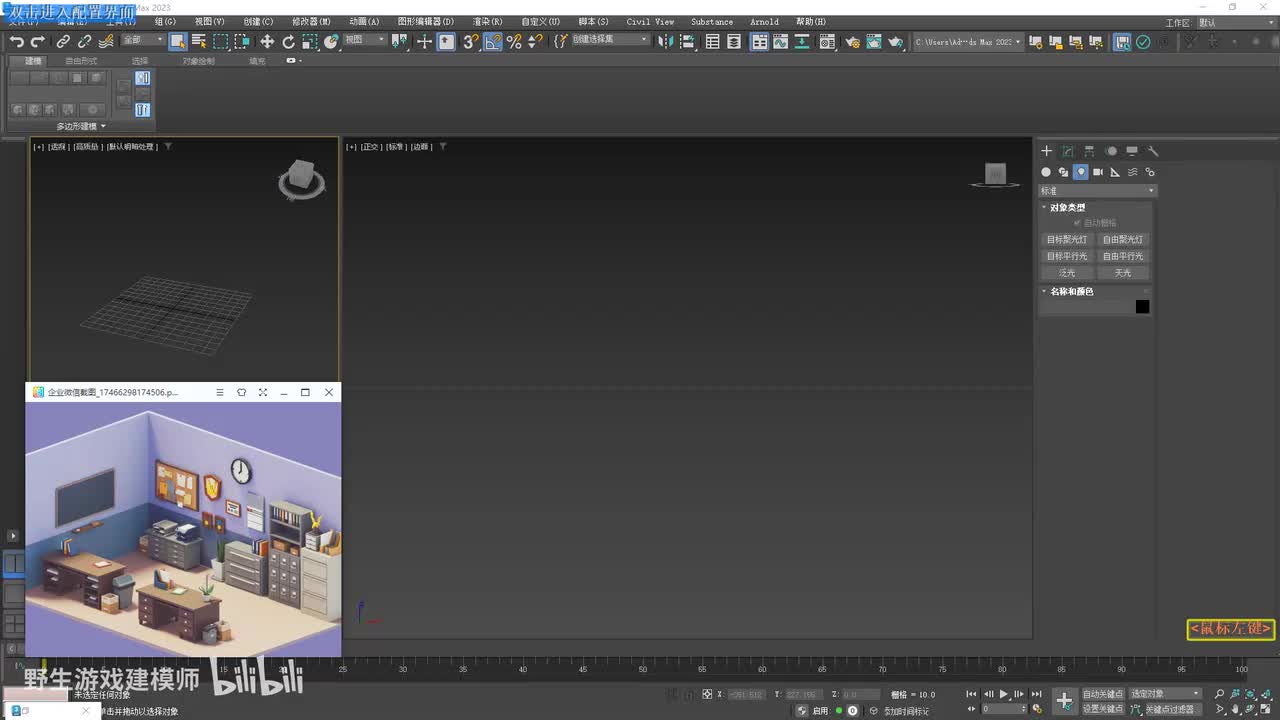The width and height of the screenshot is (1280, 720).
Task: Toggle the Percent Snap button
Action: point(514,41)
